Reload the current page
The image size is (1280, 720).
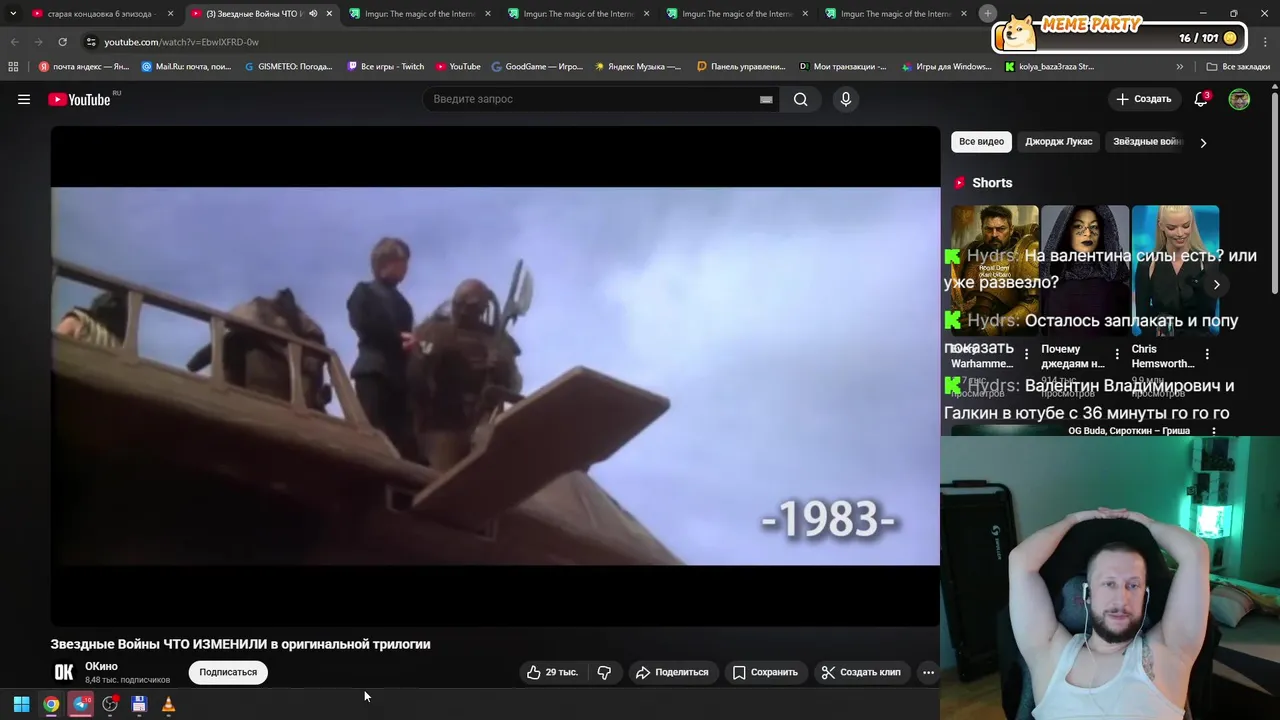click(x=62, y=42)
